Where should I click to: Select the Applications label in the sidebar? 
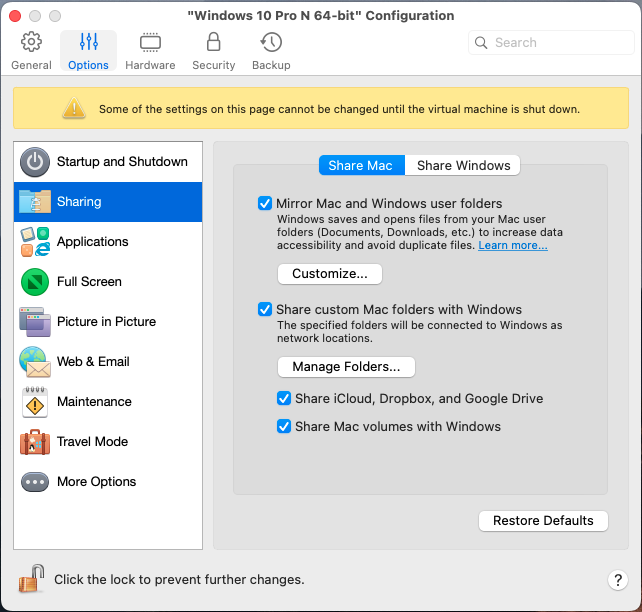(x=93, y=242)
